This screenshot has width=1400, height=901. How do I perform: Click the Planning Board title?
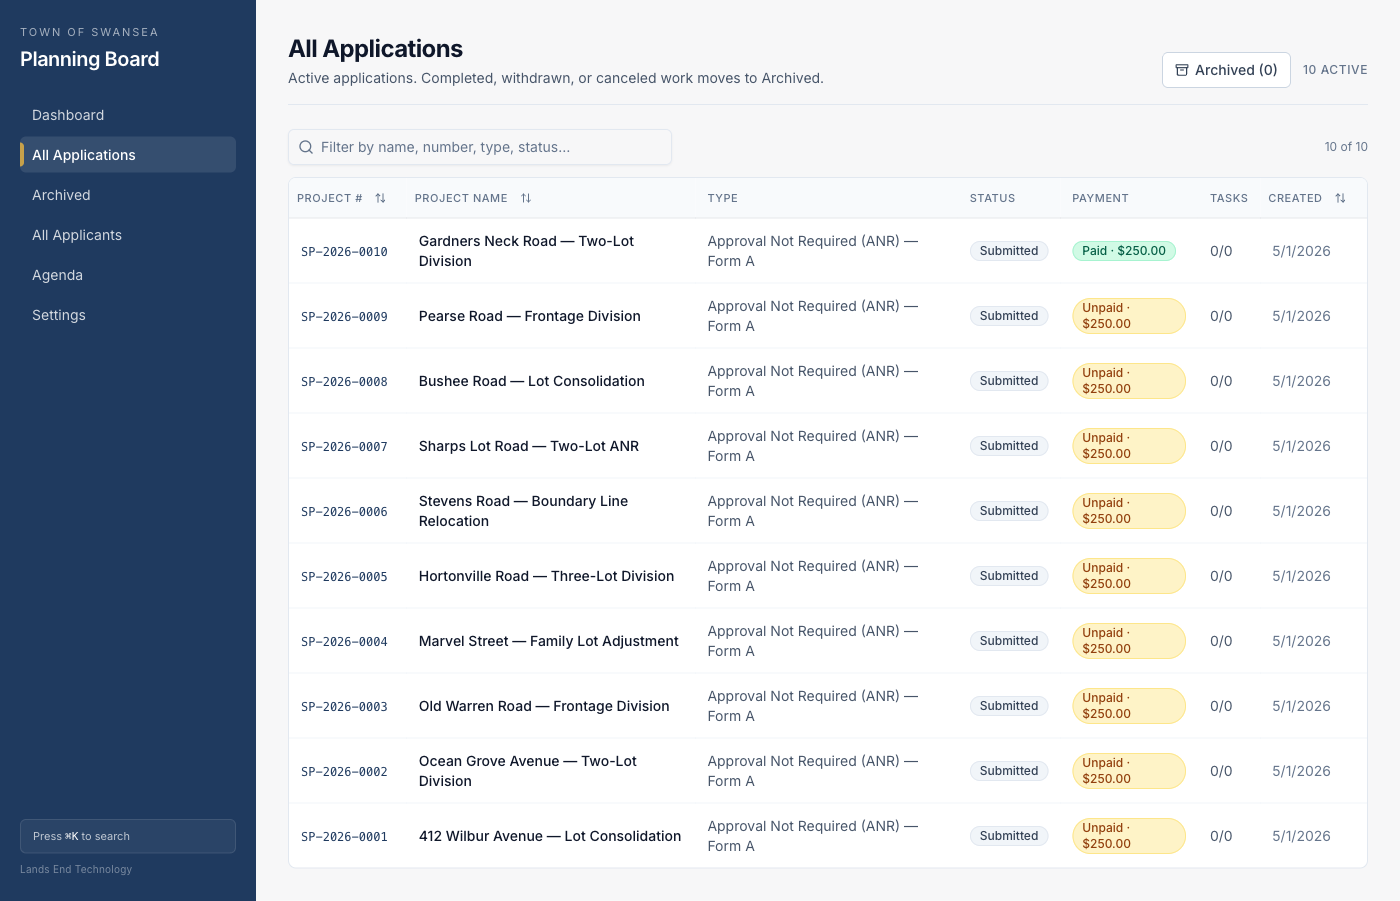(x=90, y=59)
